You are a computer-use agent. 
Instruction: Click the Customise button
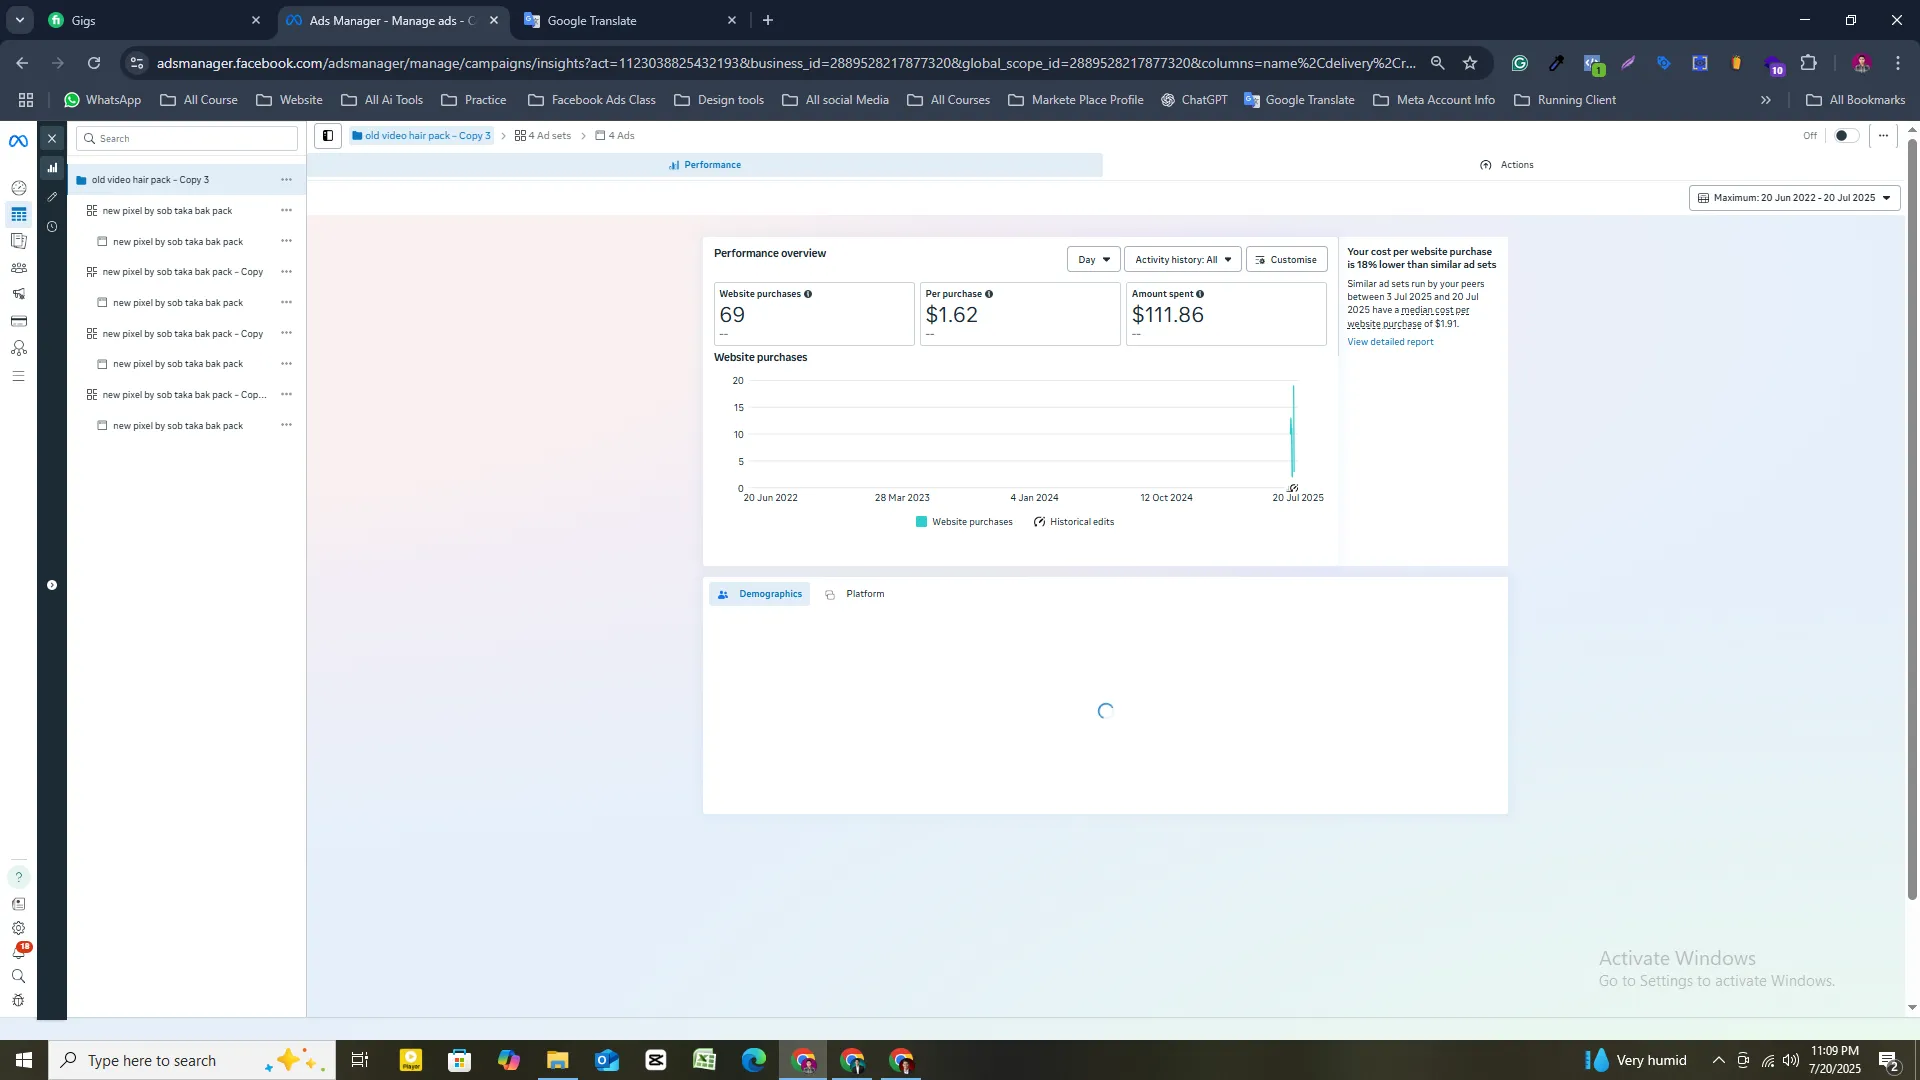[x=1286, y=260]
